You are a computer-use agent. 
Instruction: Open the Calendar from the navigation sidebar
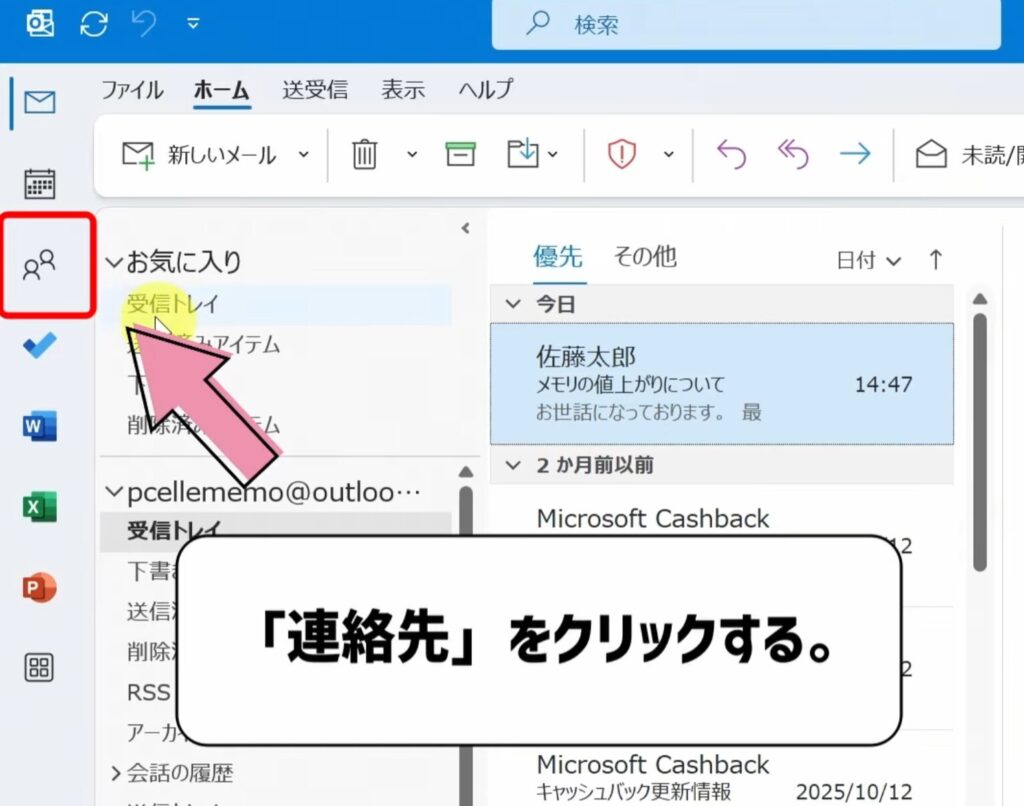38,184
